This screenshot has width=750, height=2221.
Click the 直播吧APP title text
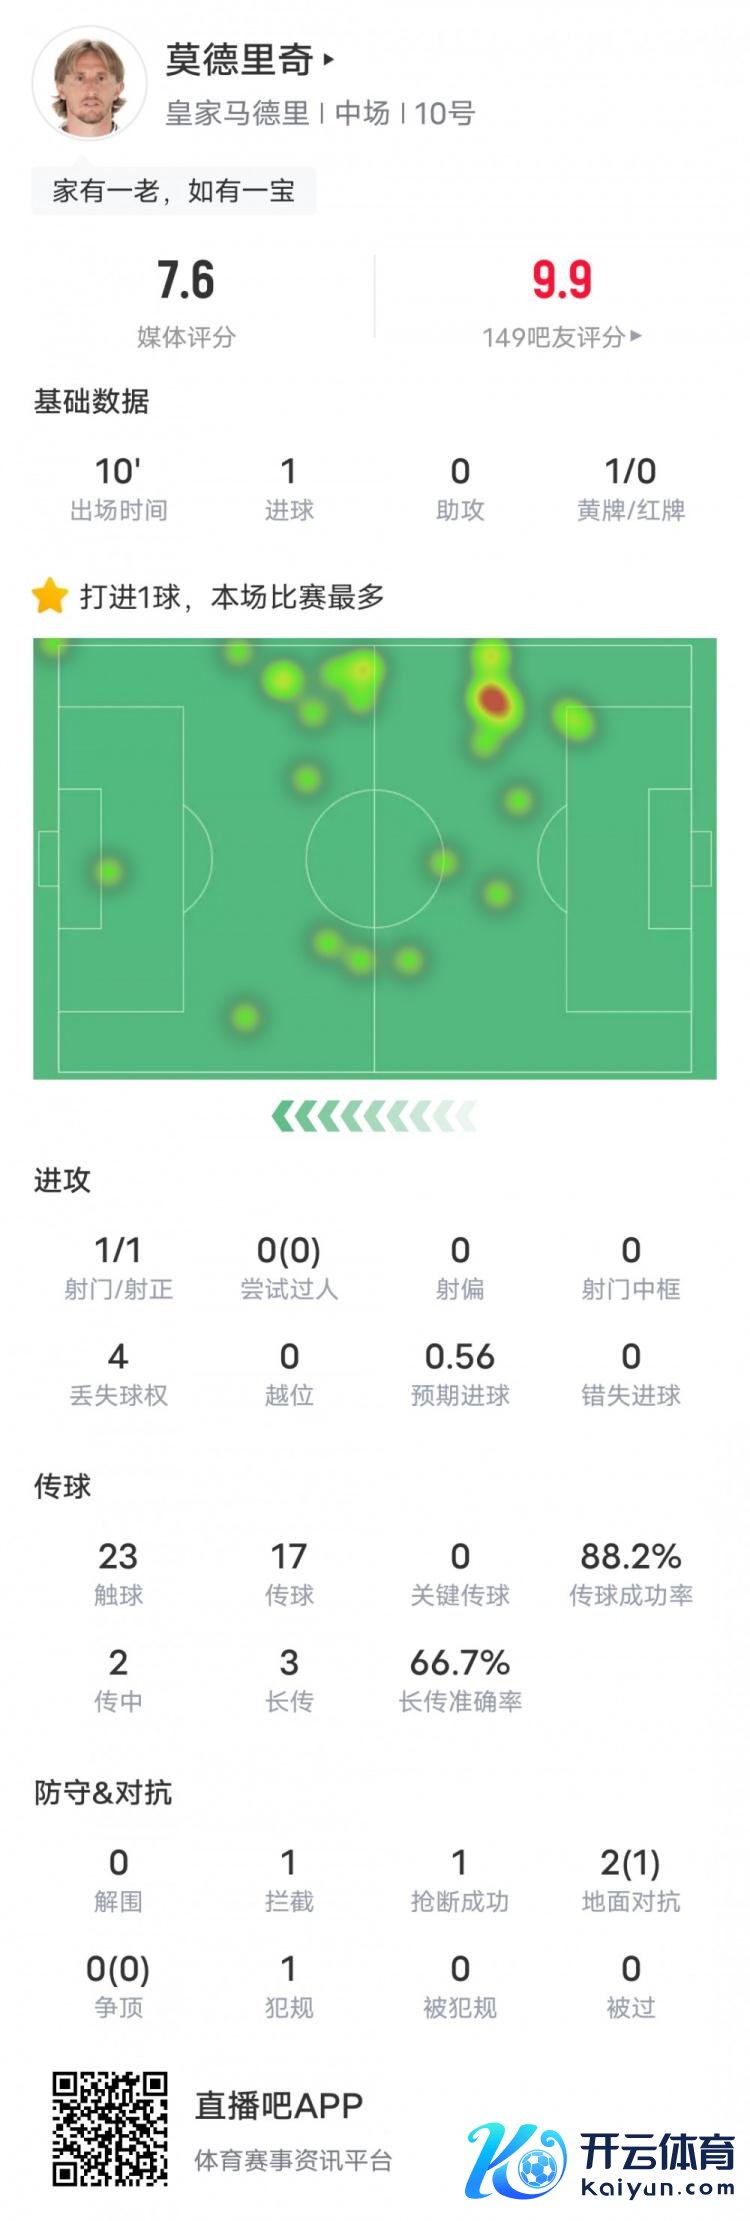[278, 2105]
